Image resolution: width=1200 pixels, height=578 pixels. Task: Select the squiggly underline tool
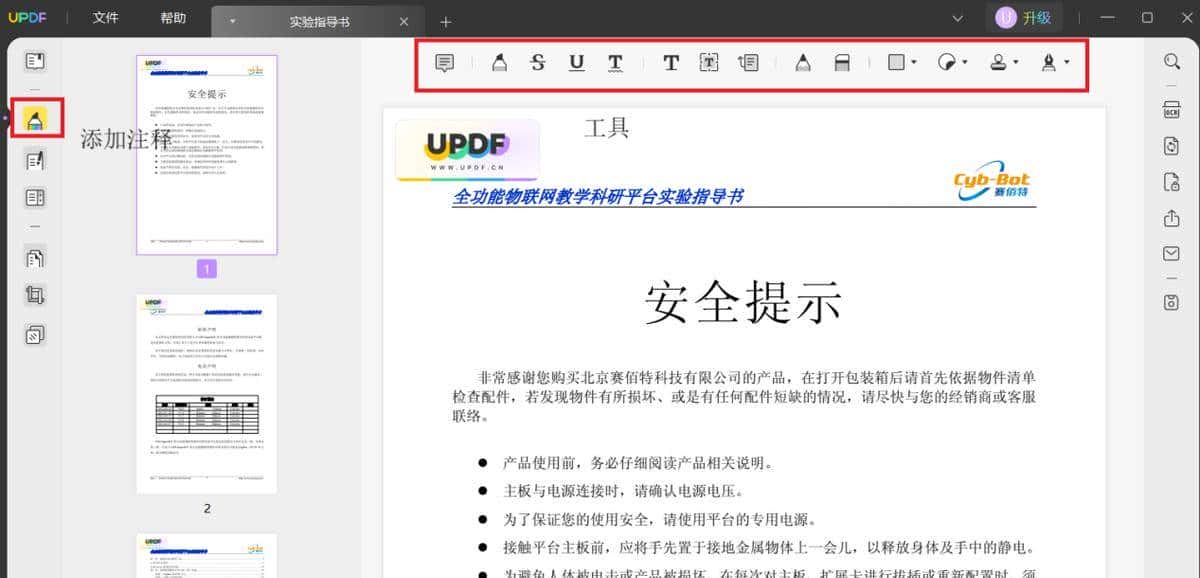pyautogui.click(x=615, y=62)
